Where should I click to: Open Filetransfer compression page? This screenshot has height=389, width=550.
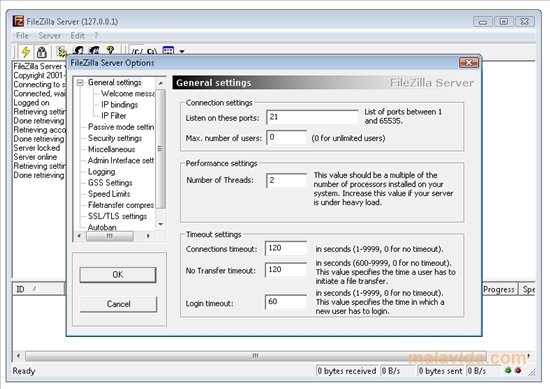[121, 205]
